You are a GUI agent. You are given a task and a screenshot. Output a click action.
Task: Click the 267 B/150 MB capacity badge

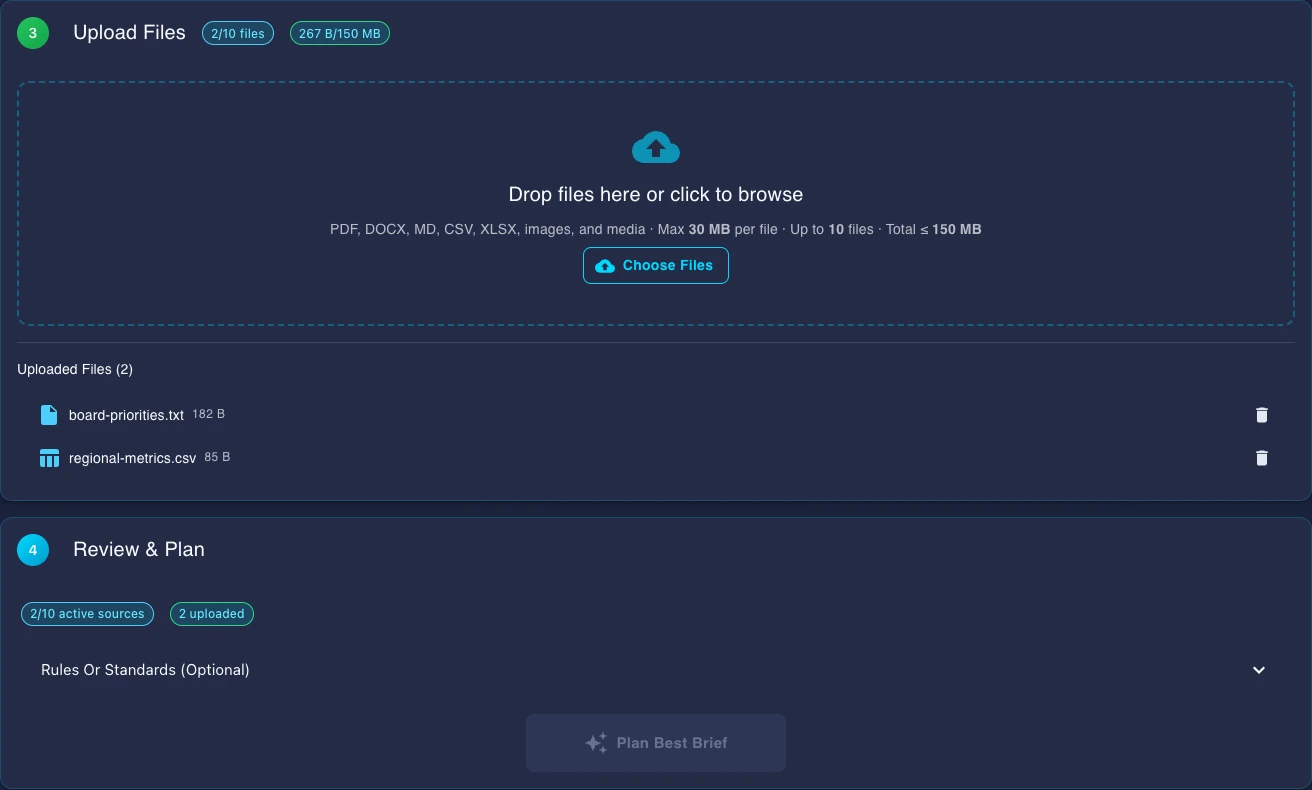click(x=339, y=33)
